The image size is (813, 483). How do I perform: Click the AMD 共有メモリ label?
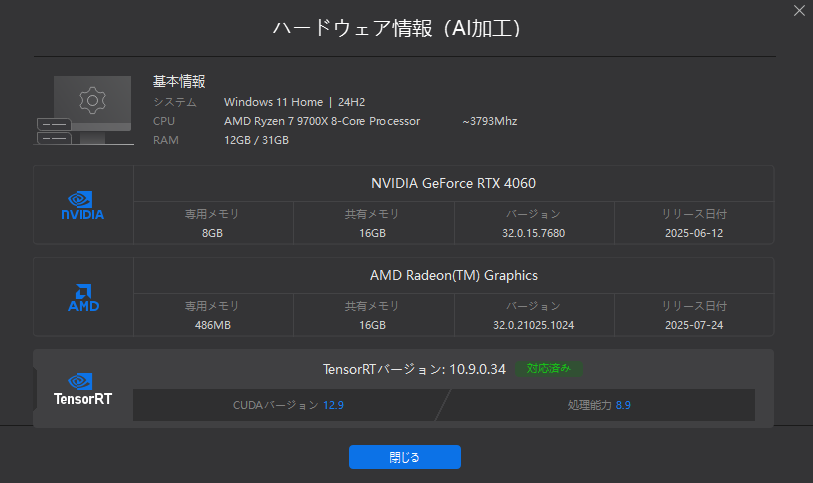pyautogui.click(x=372, y=306)
